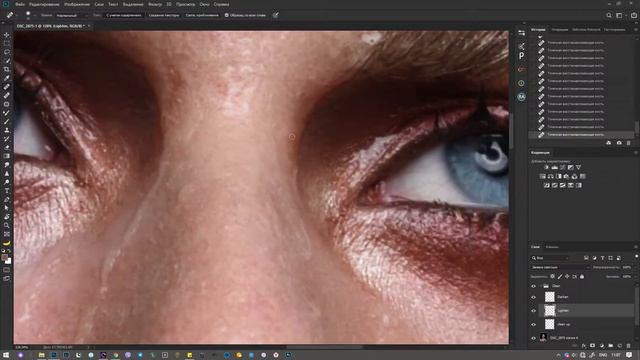Open the brush mode dropdown
This screenshot has height=360, width=640.
coord(71,15)
